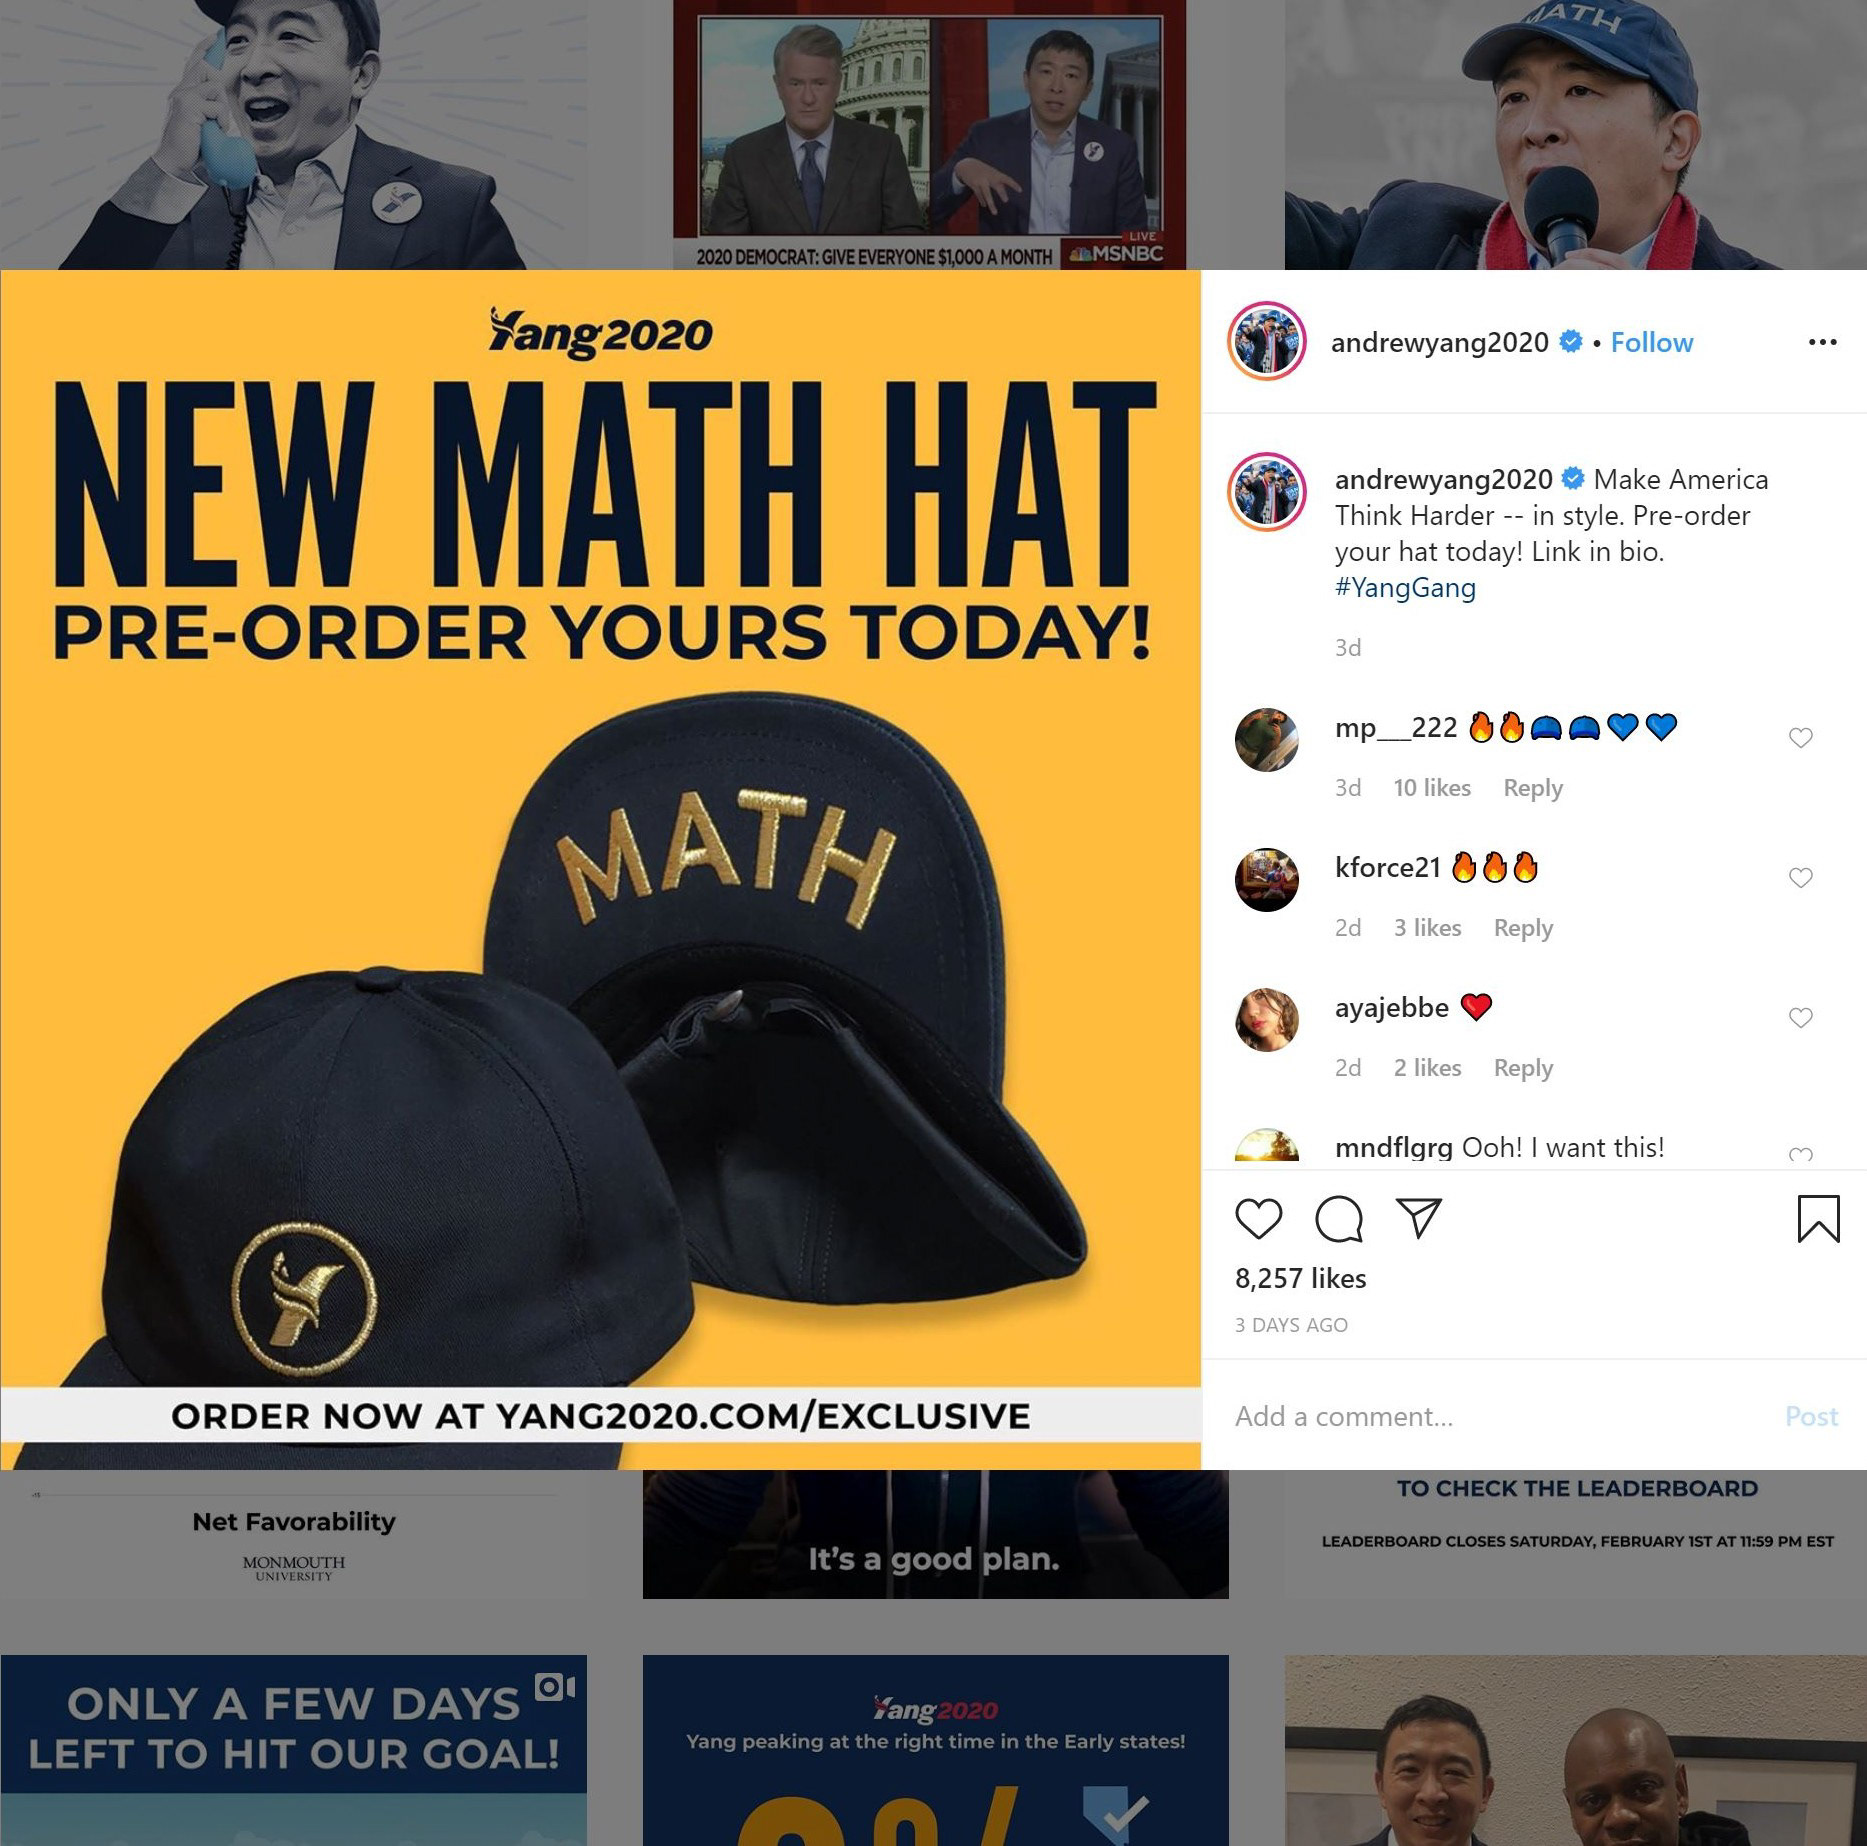Viewport: 1867px width, 1846px height.
Task: Follow the andrewyang2020 account
Action: click(x=1651, y=343)
